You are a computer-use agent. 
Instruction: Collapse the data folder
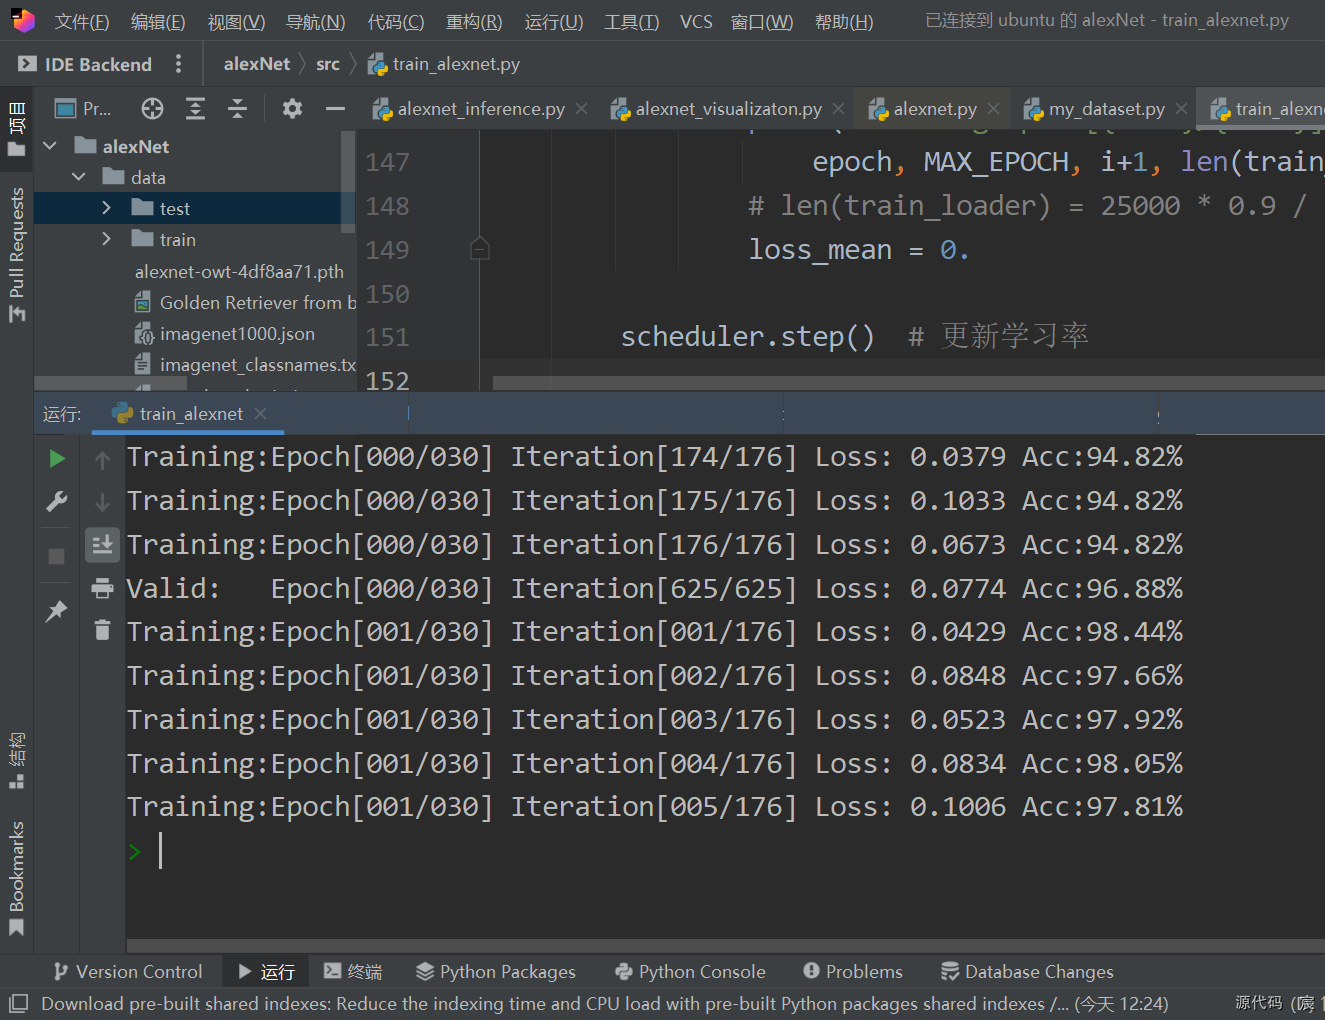click(x=79, y=177)
